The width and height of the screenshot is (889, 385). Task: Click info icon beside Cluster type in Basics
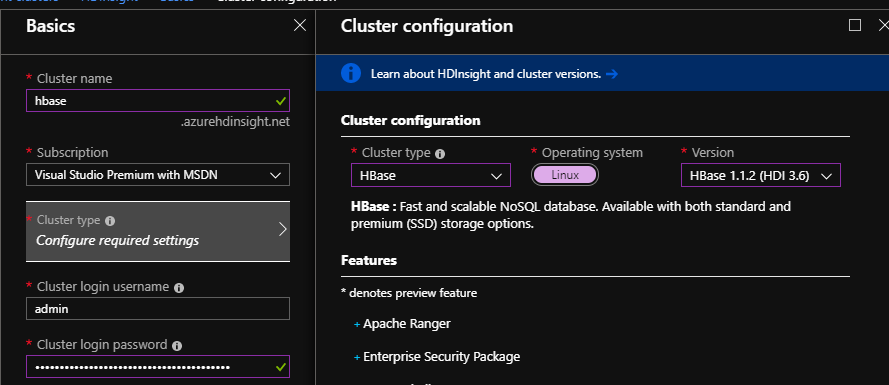coord(110,221)
